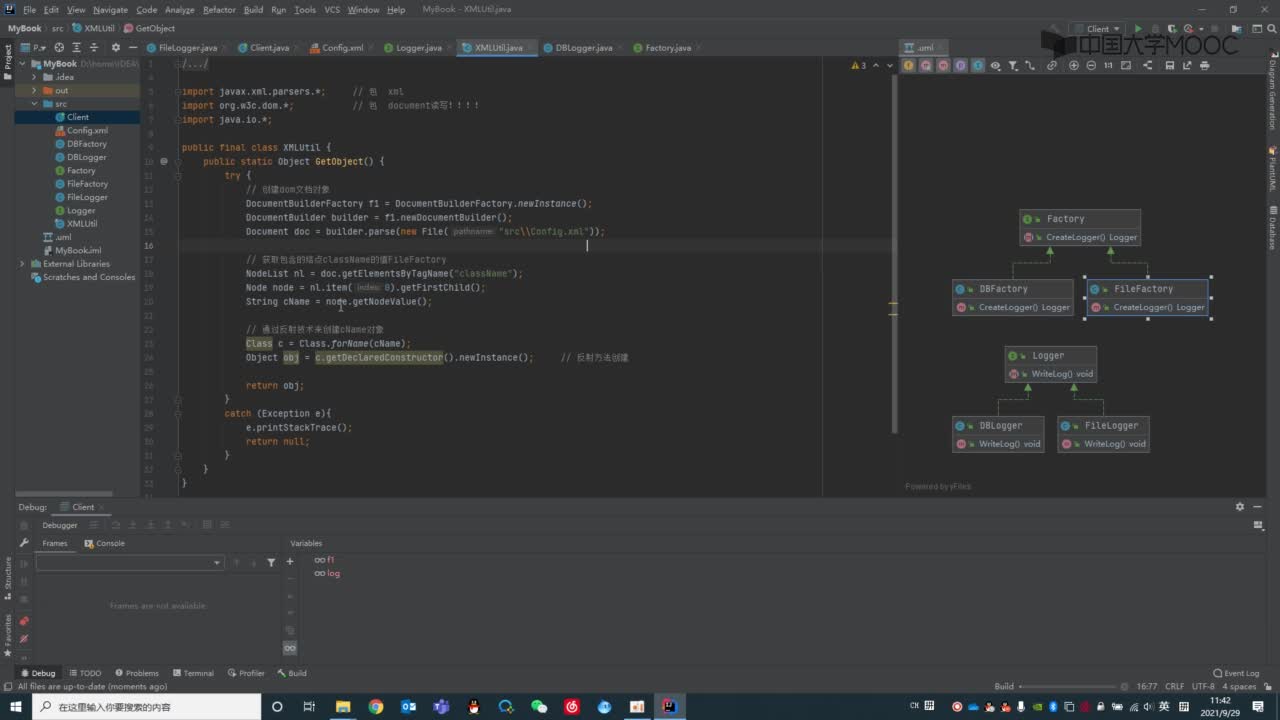Switch to the FileLogger.java editor tab
The height and width of the screenshot is (720, 1280).
tap(187, 47)
